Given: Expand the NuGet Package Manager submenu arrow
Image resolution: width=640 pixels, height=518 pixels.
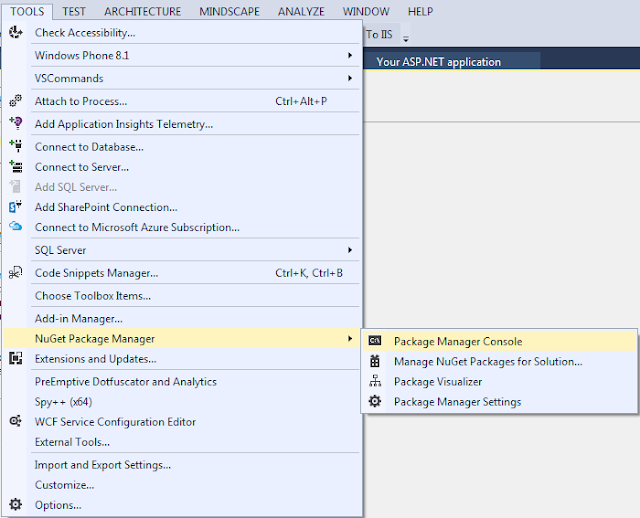Looking at the screenshot, I should [x=350, y=338].
